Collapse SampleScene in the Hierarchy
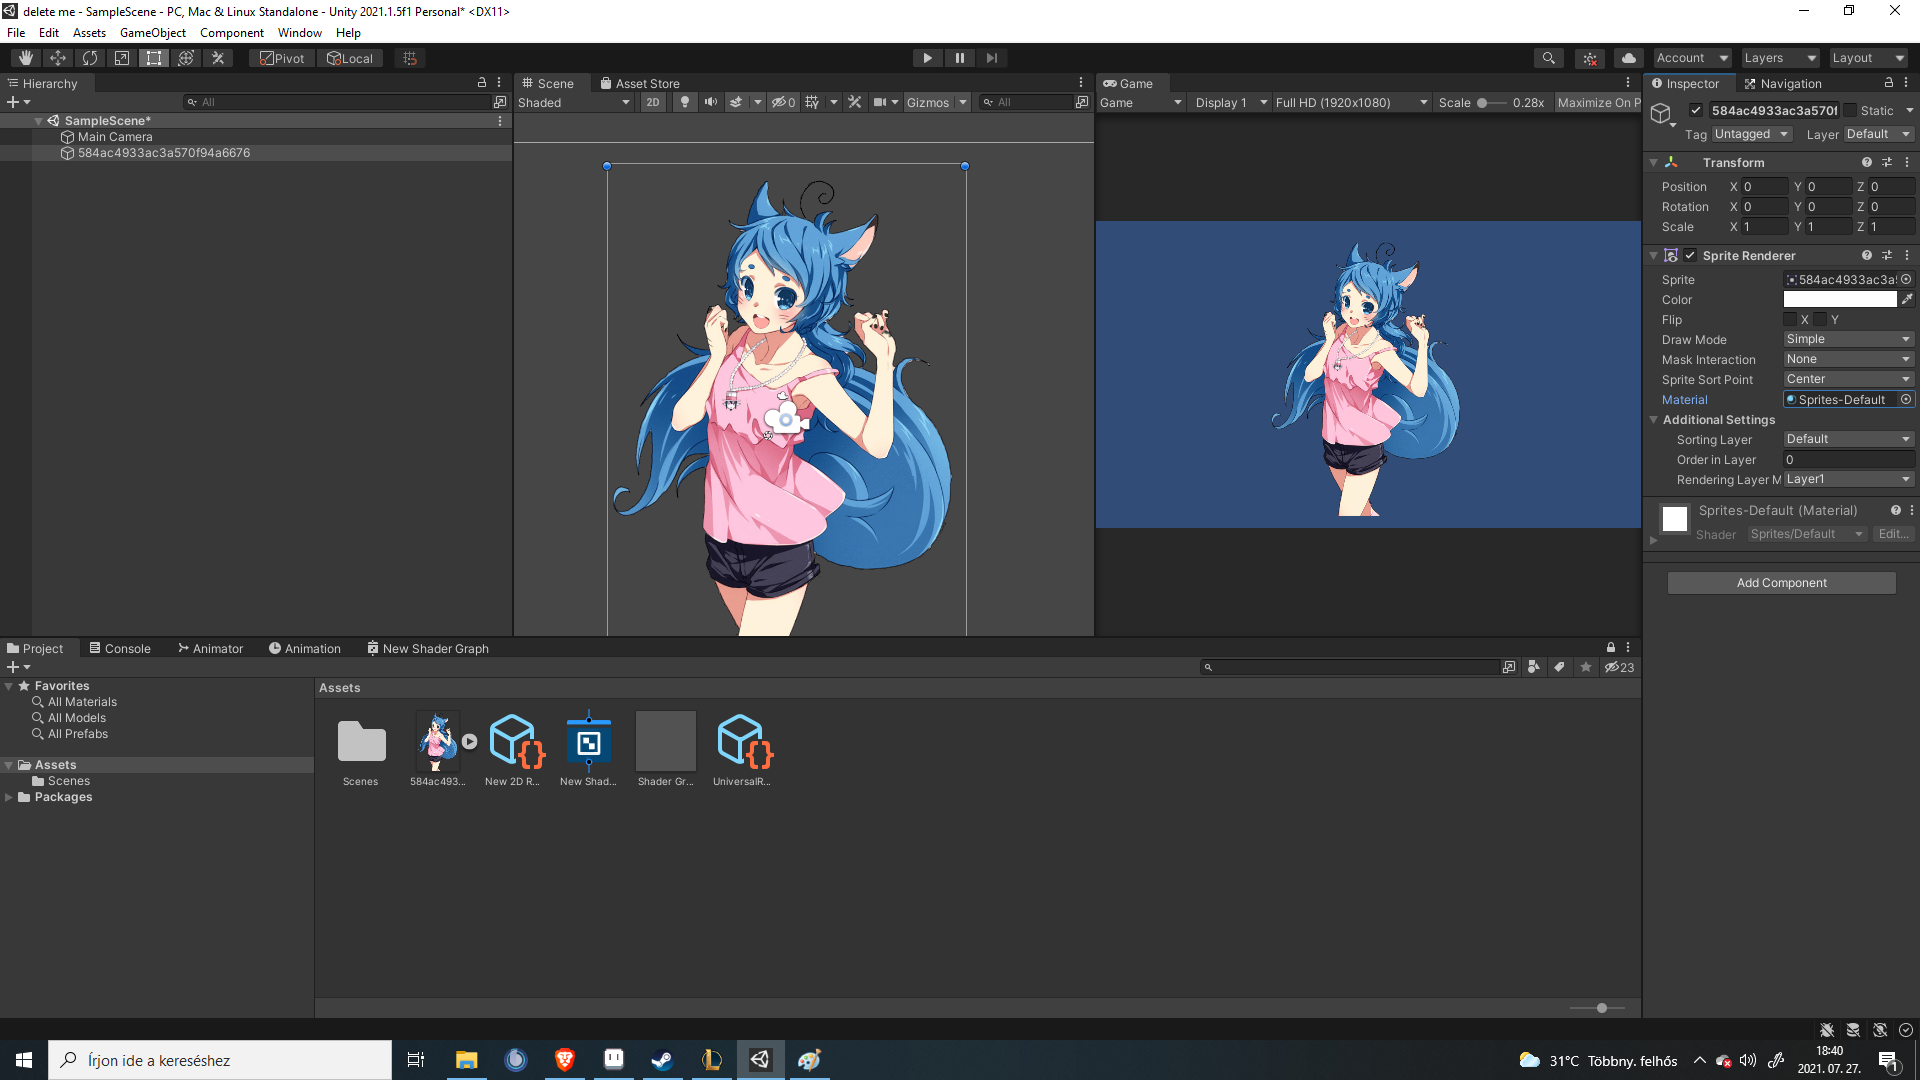This screenshot has height=1080, width=1920. pyautogui.click(x=38, y=121)
